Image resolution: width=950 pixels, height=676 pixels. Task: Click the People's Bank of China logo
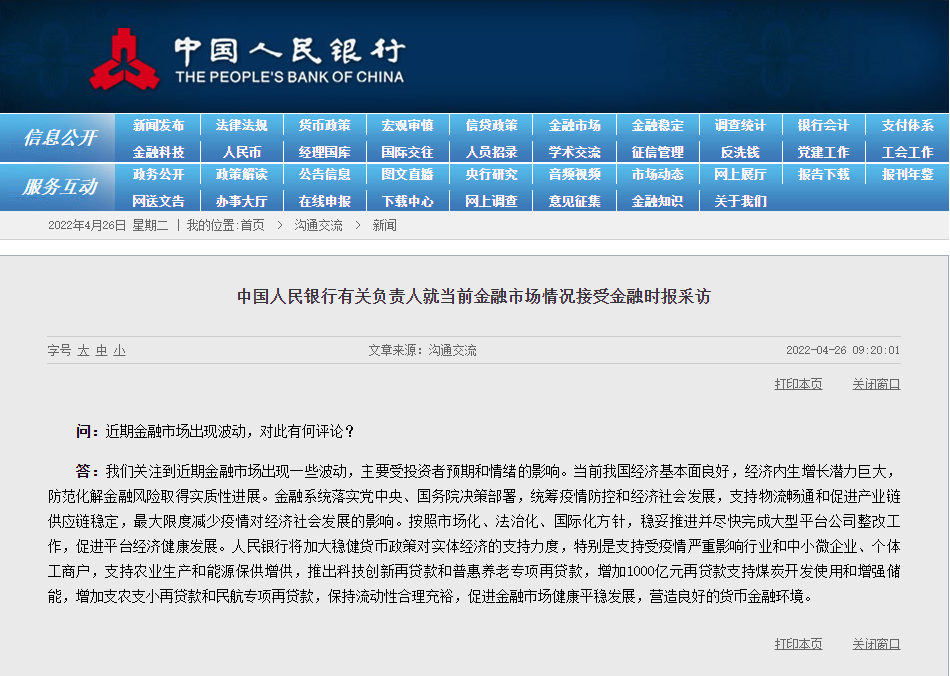pyautogui.click(x=247, y=59)
